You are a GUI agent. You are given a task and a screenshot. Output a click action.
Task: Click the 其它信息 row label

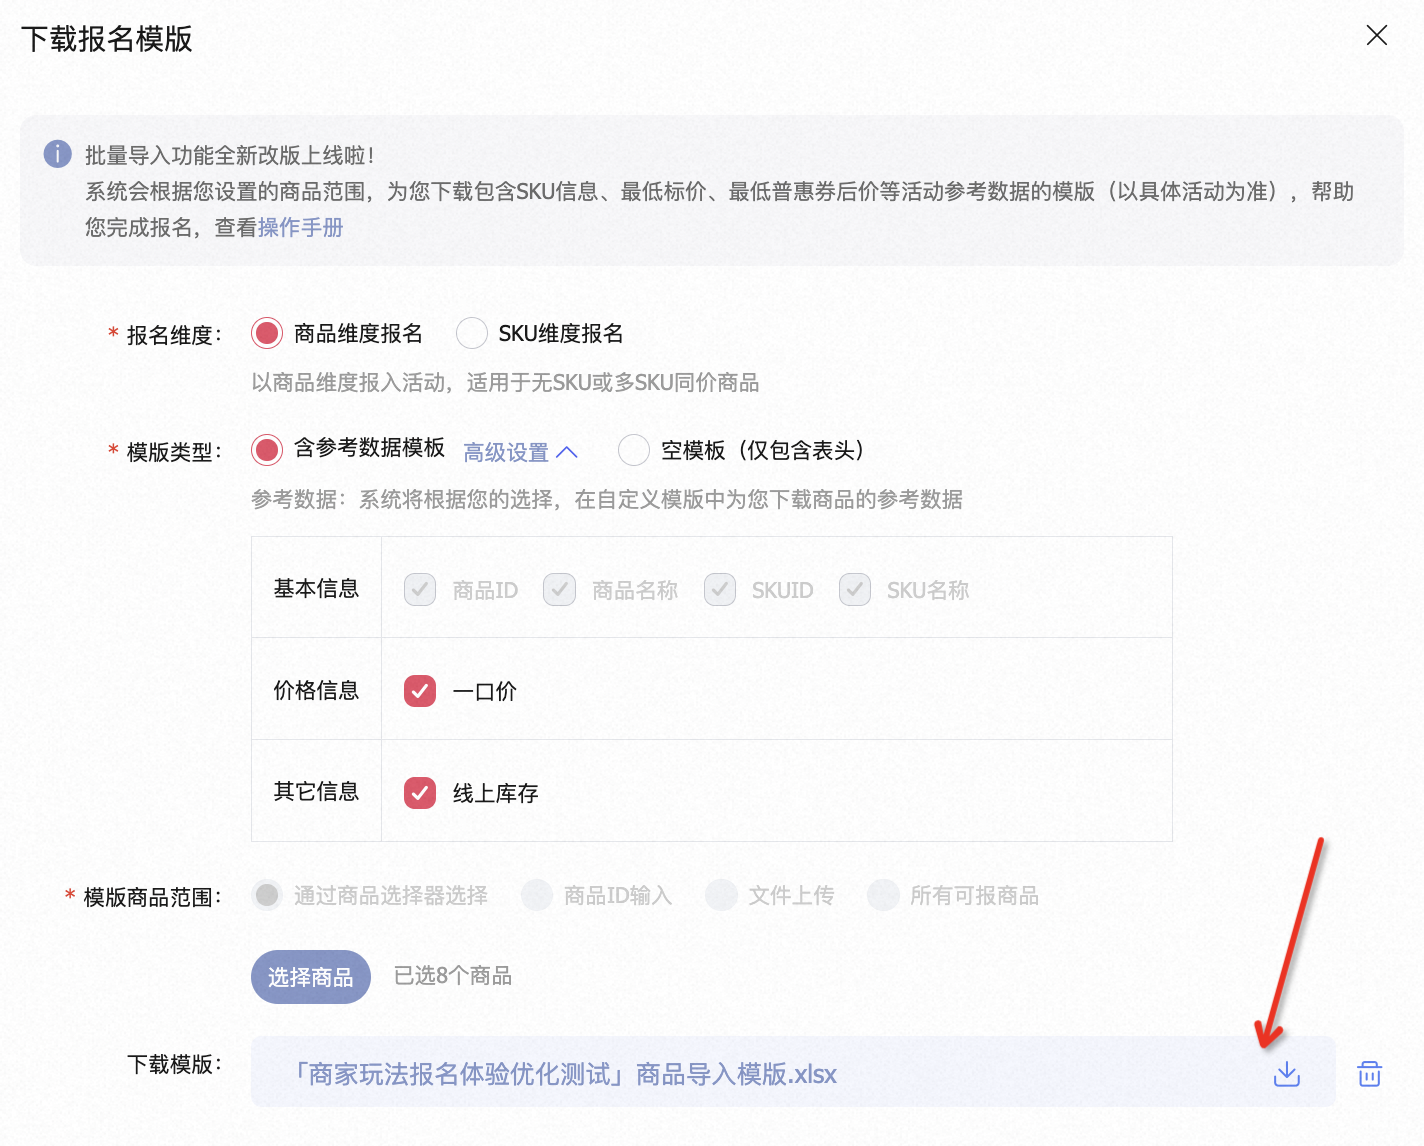316,792
